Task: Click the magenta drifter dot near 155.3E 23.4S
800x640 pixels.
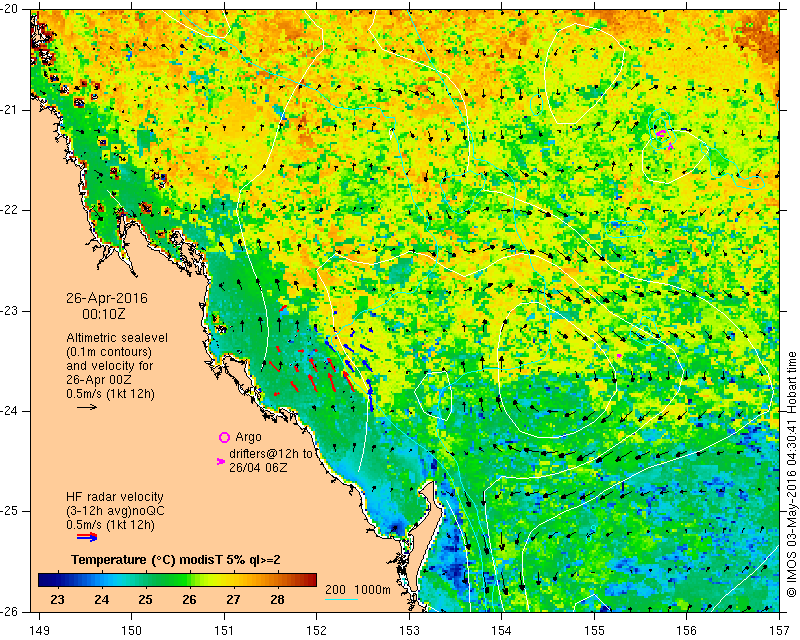Action: point(619,355)
